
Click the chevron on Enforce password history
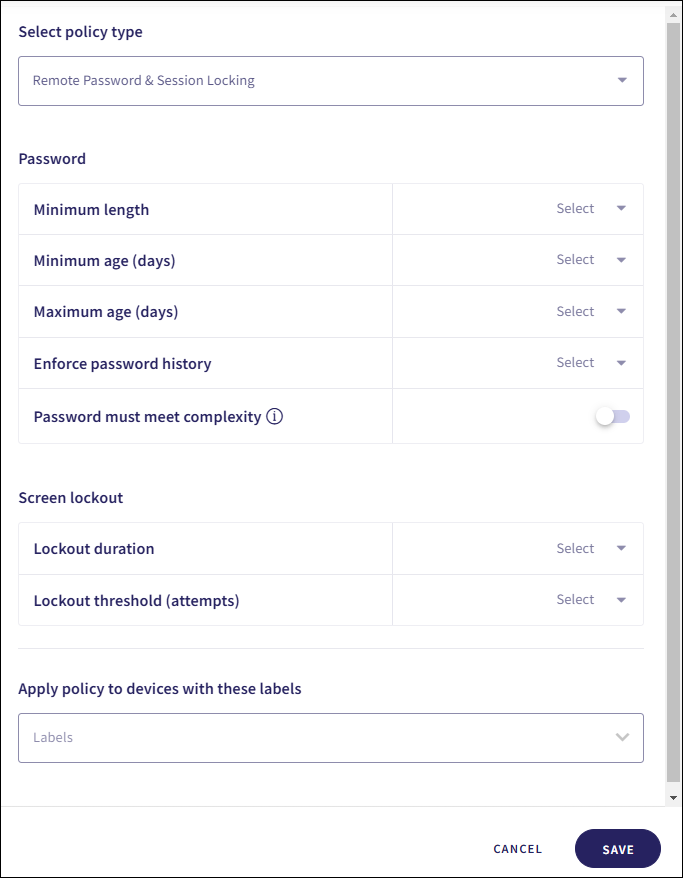click(x=619, y=363)
